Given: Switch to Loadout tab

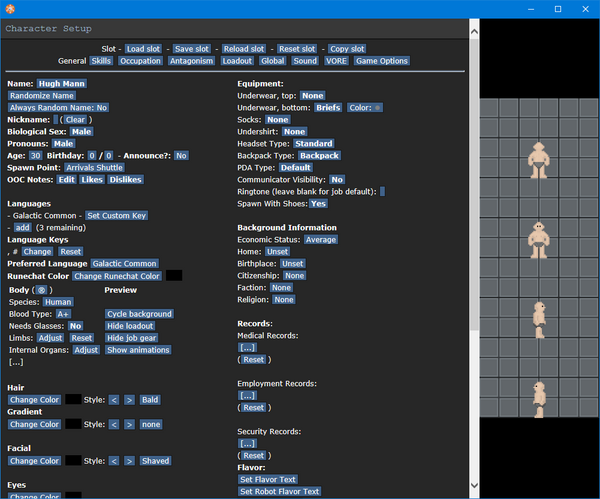Looking at the screenshot, I should click(x=237, y=61).
